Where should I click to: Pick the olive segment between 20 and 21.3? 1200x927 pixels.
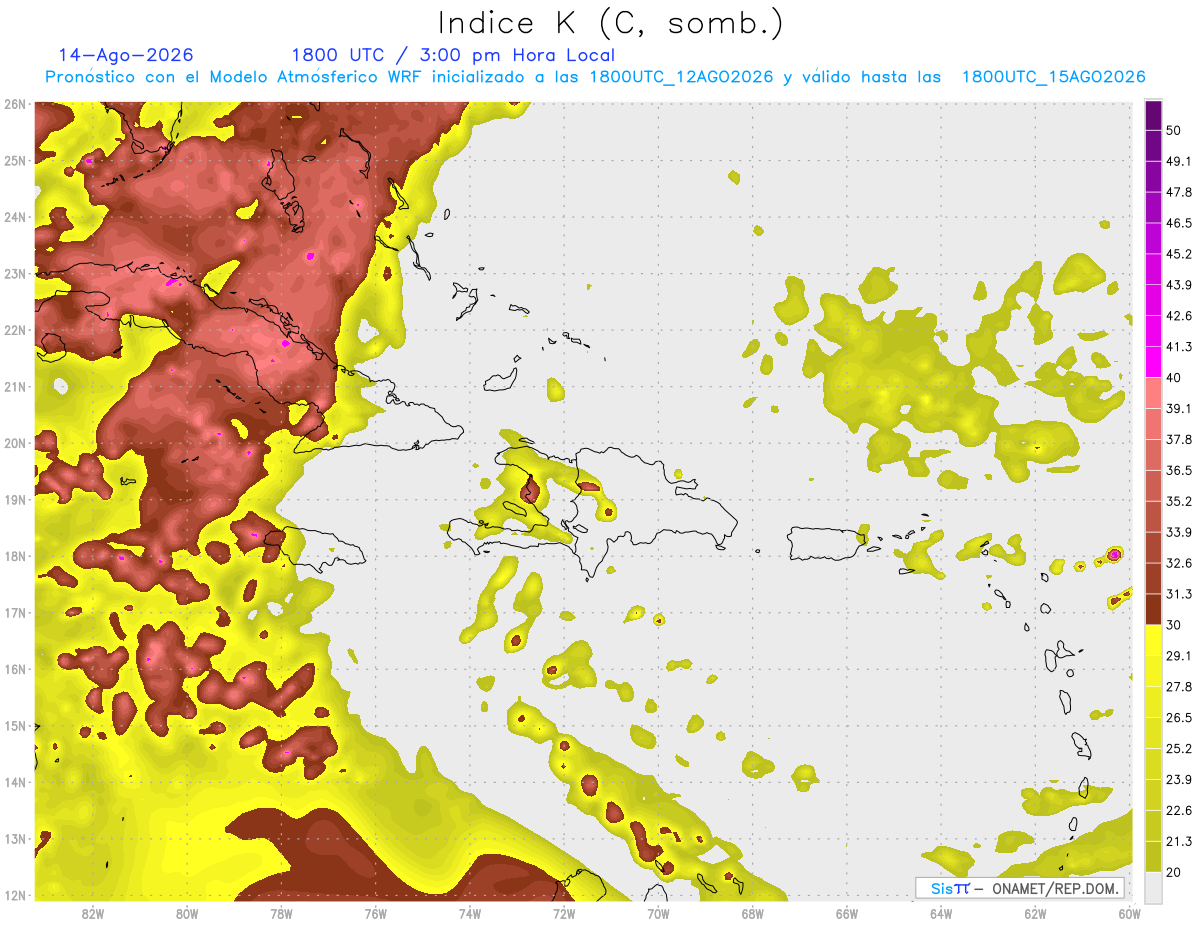pyautogui.click(x=1153, y=857)
